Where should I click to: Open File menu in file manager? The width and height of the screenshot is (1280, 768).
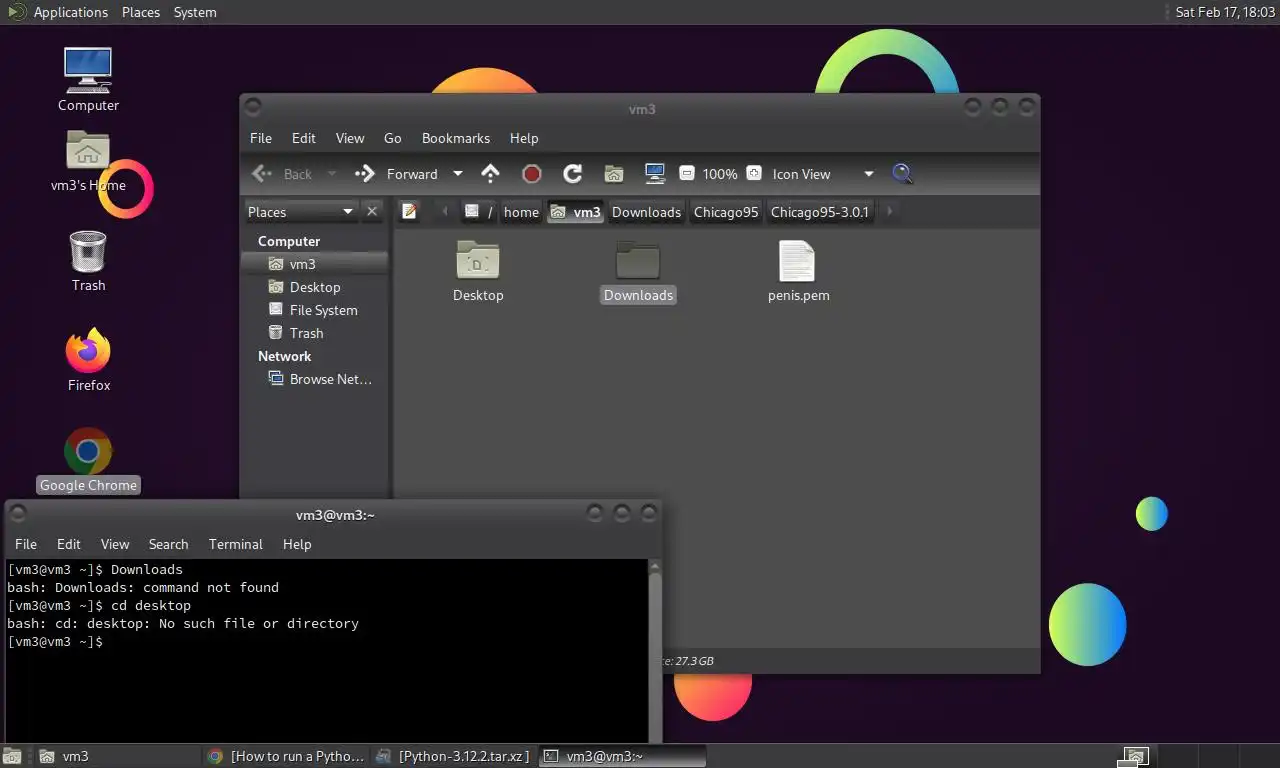coord(261,138)
